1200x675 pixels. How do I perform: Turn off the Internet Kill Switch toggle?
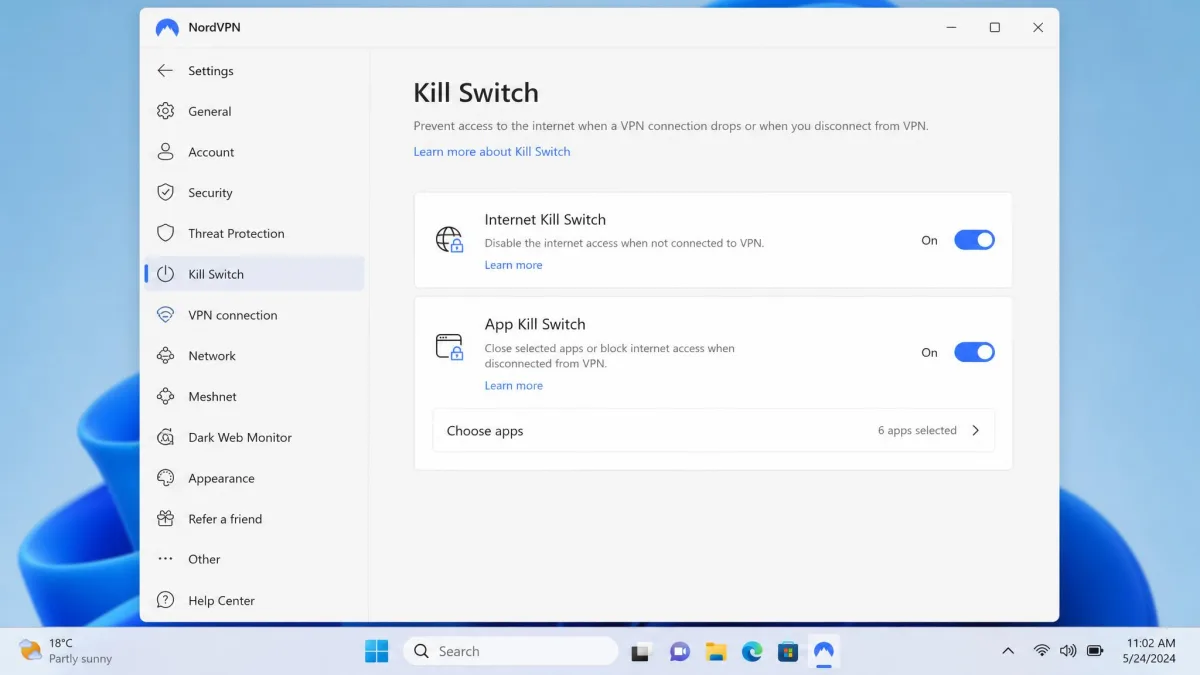974,240
